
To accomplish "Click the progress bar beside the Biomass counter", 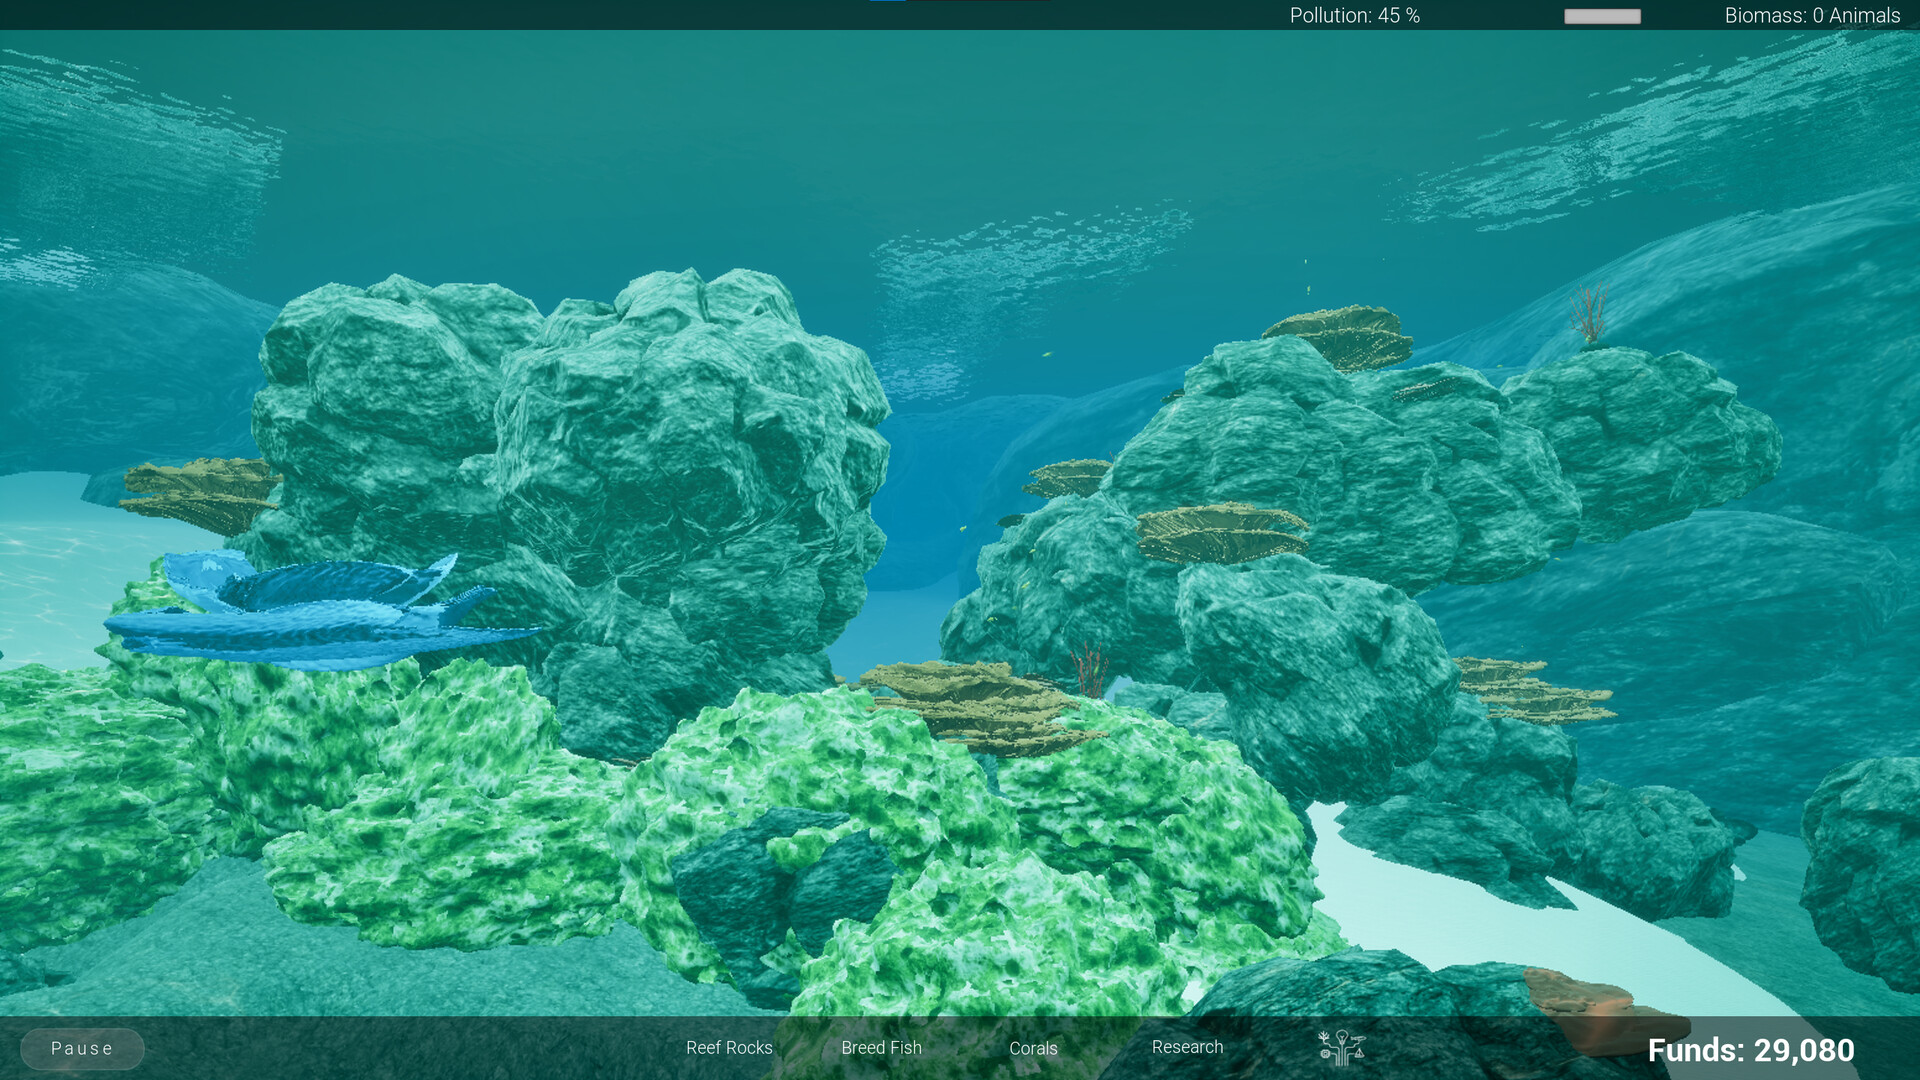I will click(x=1601, y=16).
